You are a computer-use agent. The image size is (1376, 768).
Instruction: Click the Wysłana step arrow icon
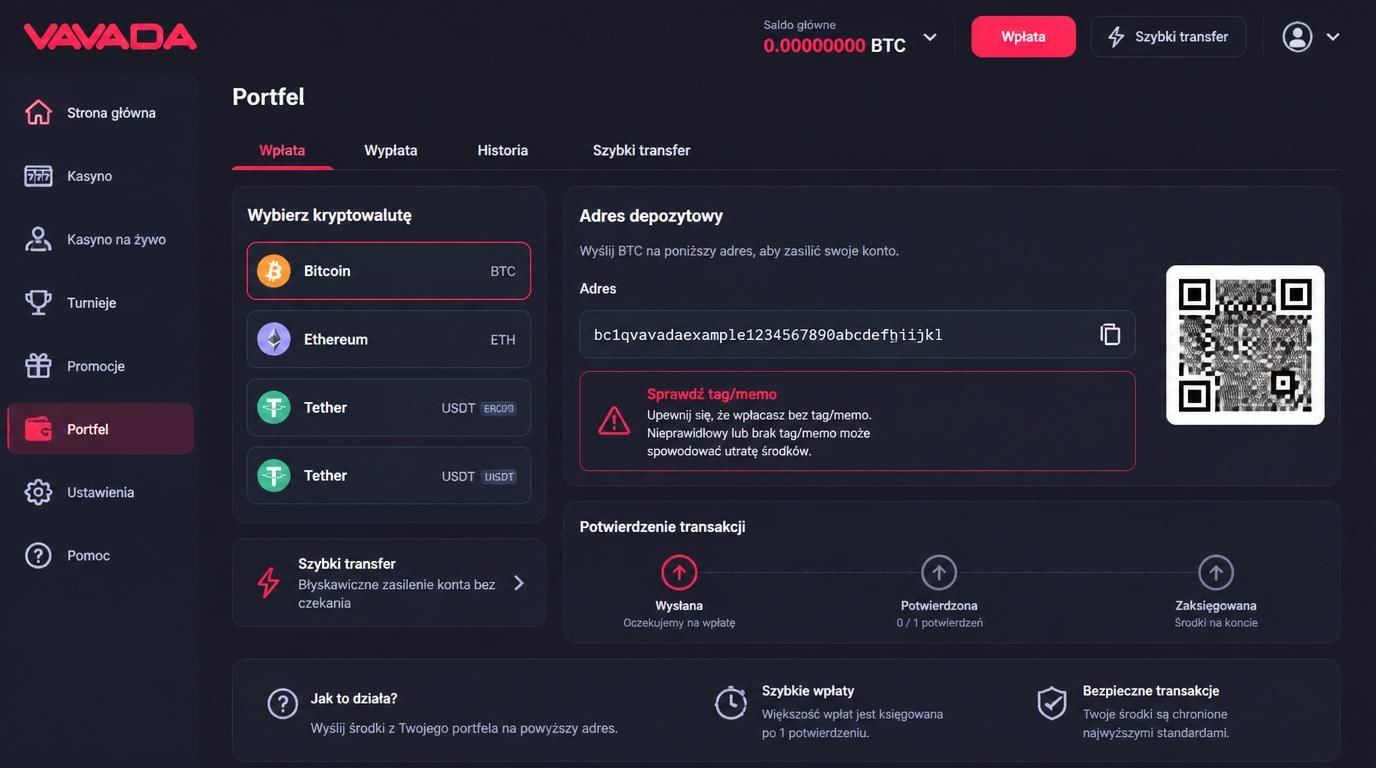pyautogui.click(x=679, y=573)
